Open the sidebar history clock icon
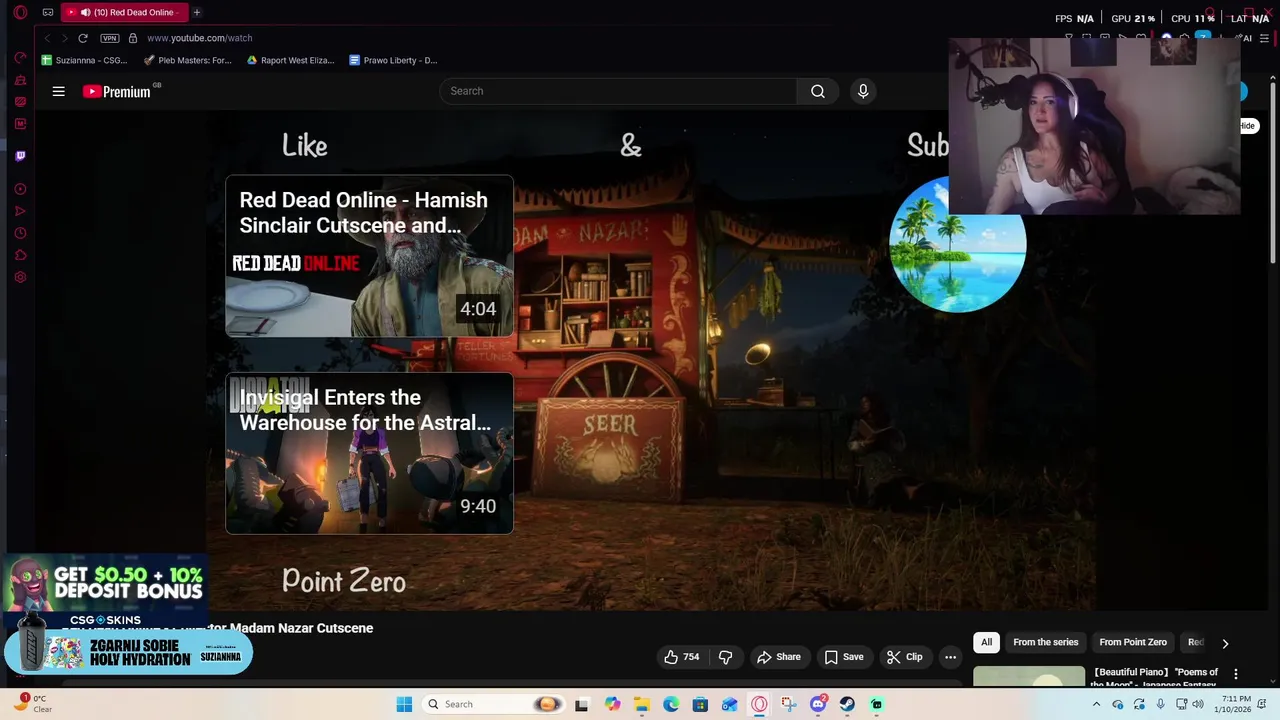The image size is (1280, 720). (x=20, y=233)
